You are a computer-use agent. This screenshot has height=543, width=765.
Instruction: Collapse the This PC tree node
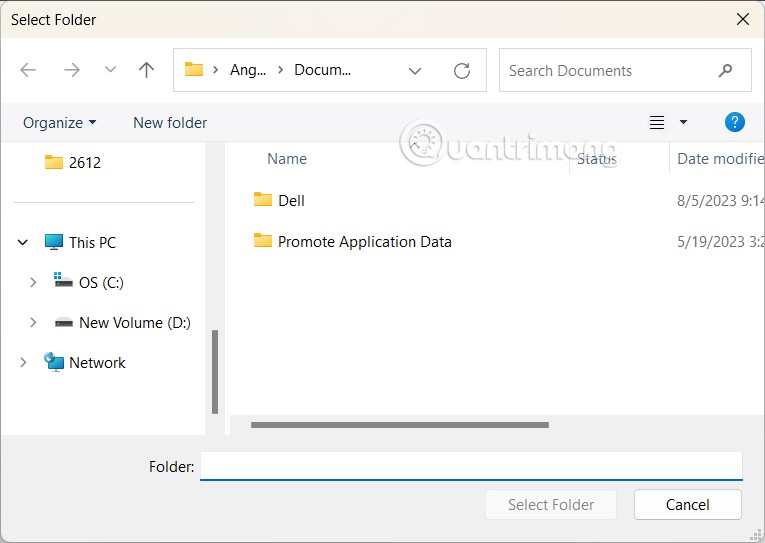[x=23, y=242]
